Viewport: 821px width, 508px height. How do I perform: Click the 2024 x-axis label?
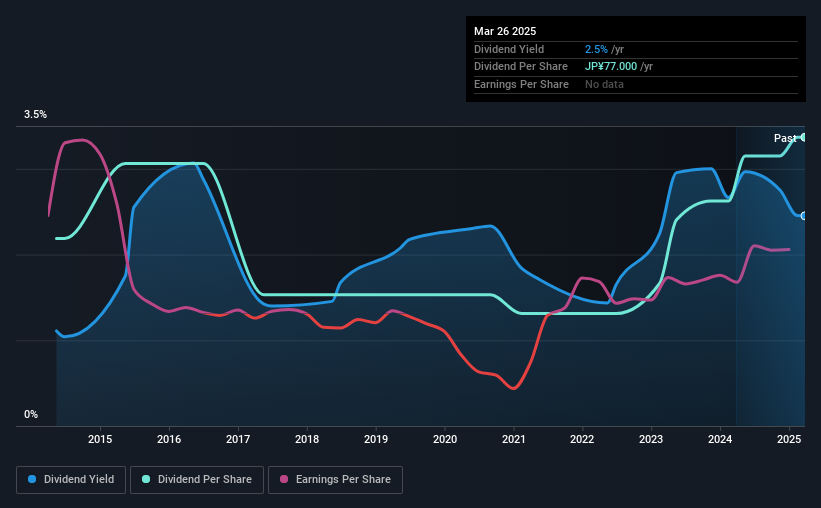(x=720, y=439)
